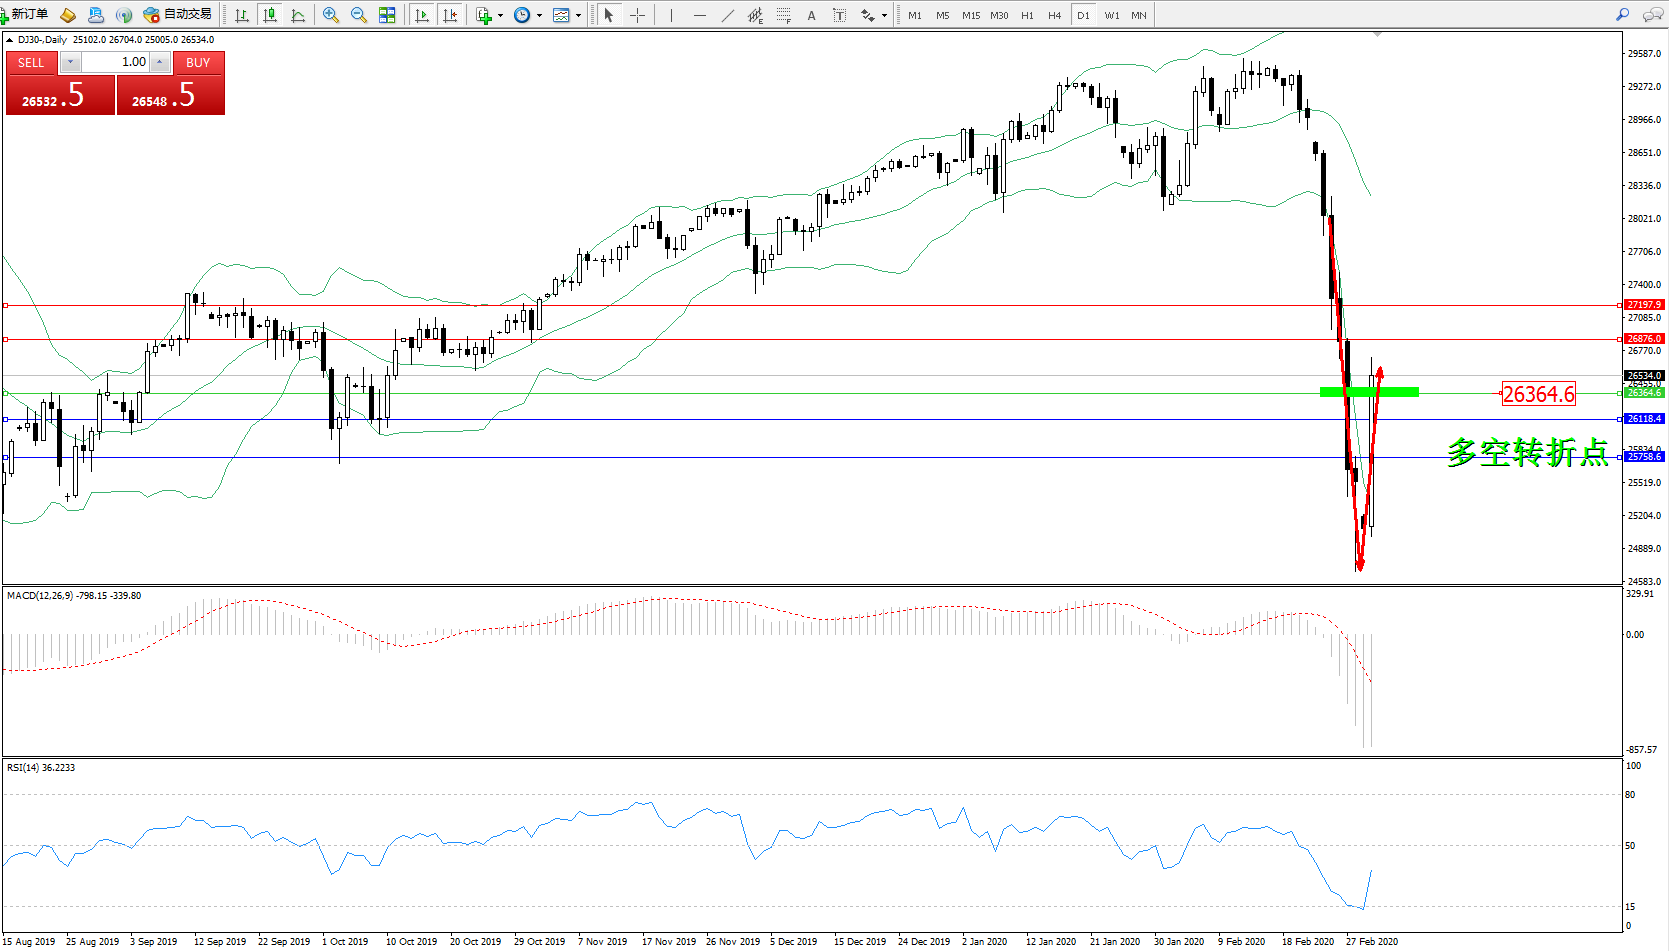
Task: Switch to the W1 timeframe
Action: click(x=1111, y=15)
